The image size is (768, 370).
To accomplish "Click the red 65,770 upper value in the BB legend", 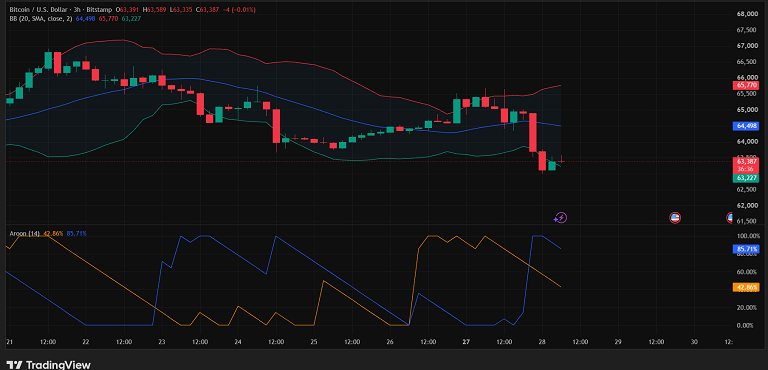I will pyautogui.click(x=108, y=19).
